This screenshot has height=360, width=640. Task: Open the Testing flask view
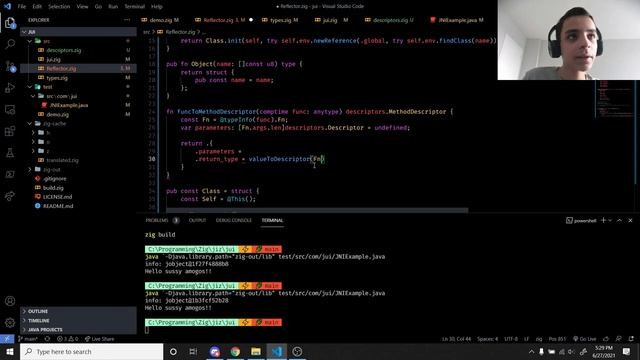point(10,153)
